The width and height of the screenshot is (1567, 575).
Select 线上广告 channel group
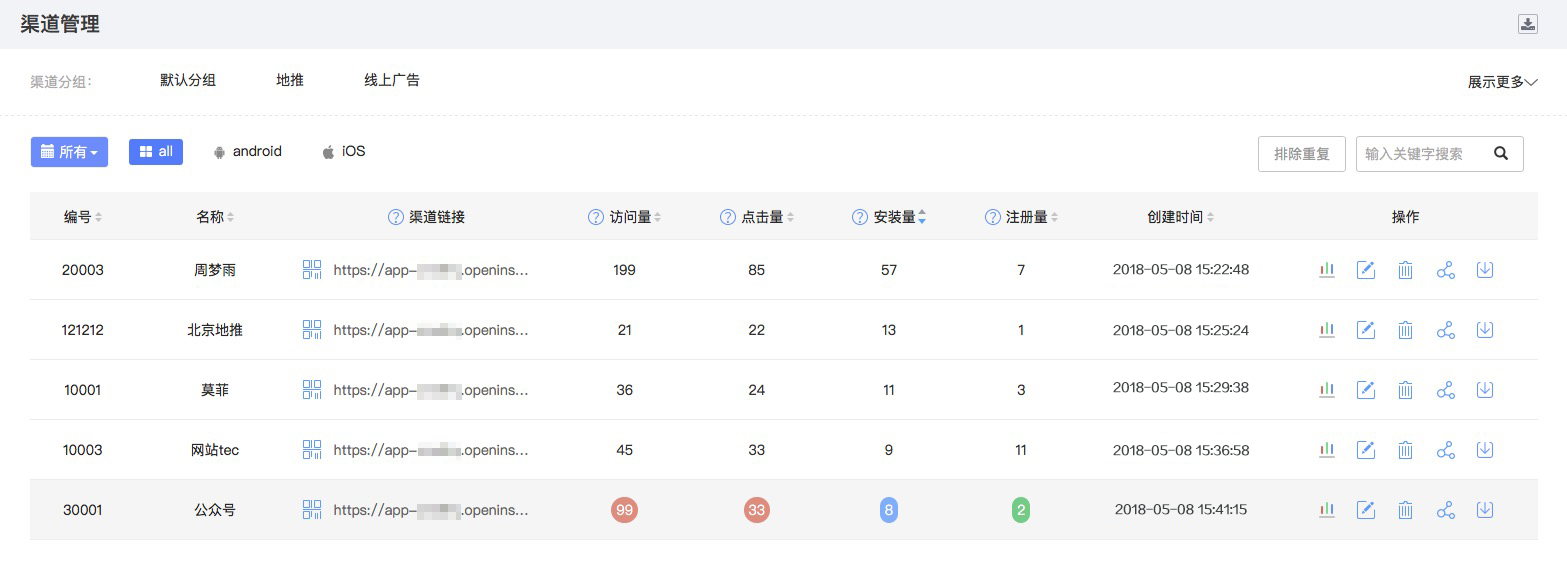[x=392, y=80]
